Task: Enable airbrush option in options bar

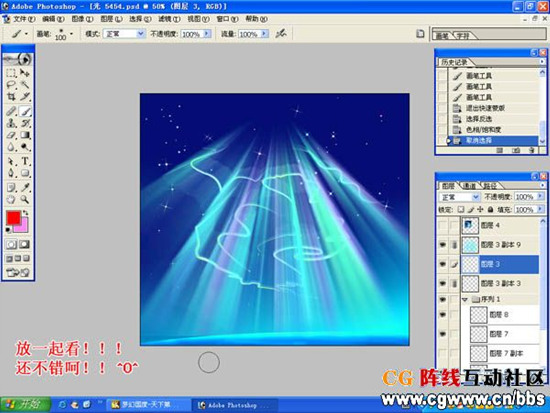Action: click(281, 34)
